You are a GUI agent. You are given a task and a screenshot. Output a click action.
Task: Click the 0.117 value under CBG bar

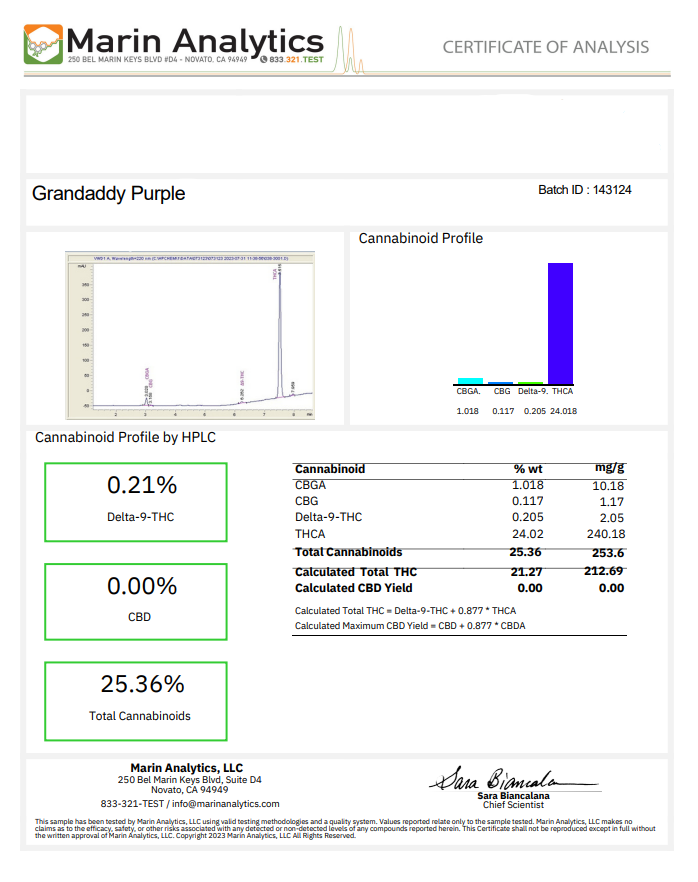(503, 411)
